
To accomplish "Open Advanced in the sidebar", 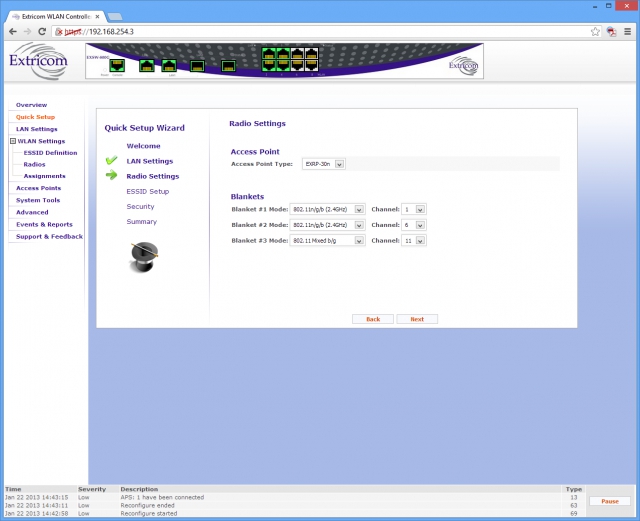I will (x=32, y=212).
